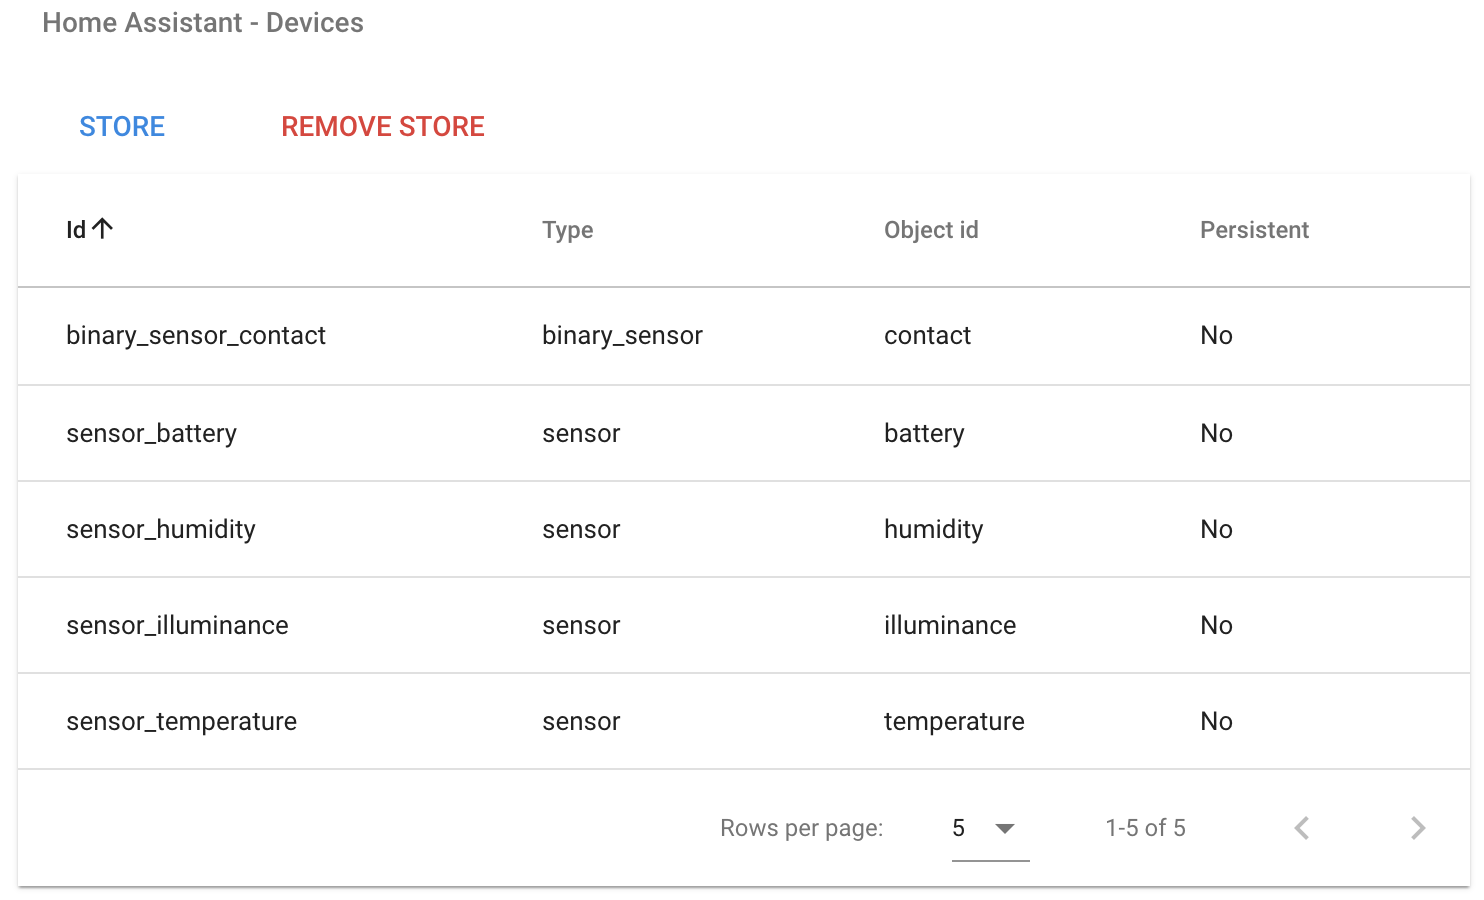Click the binary_sensor type cell
Viewport: 1484px width, 900px height.
[x=622, y=336]
